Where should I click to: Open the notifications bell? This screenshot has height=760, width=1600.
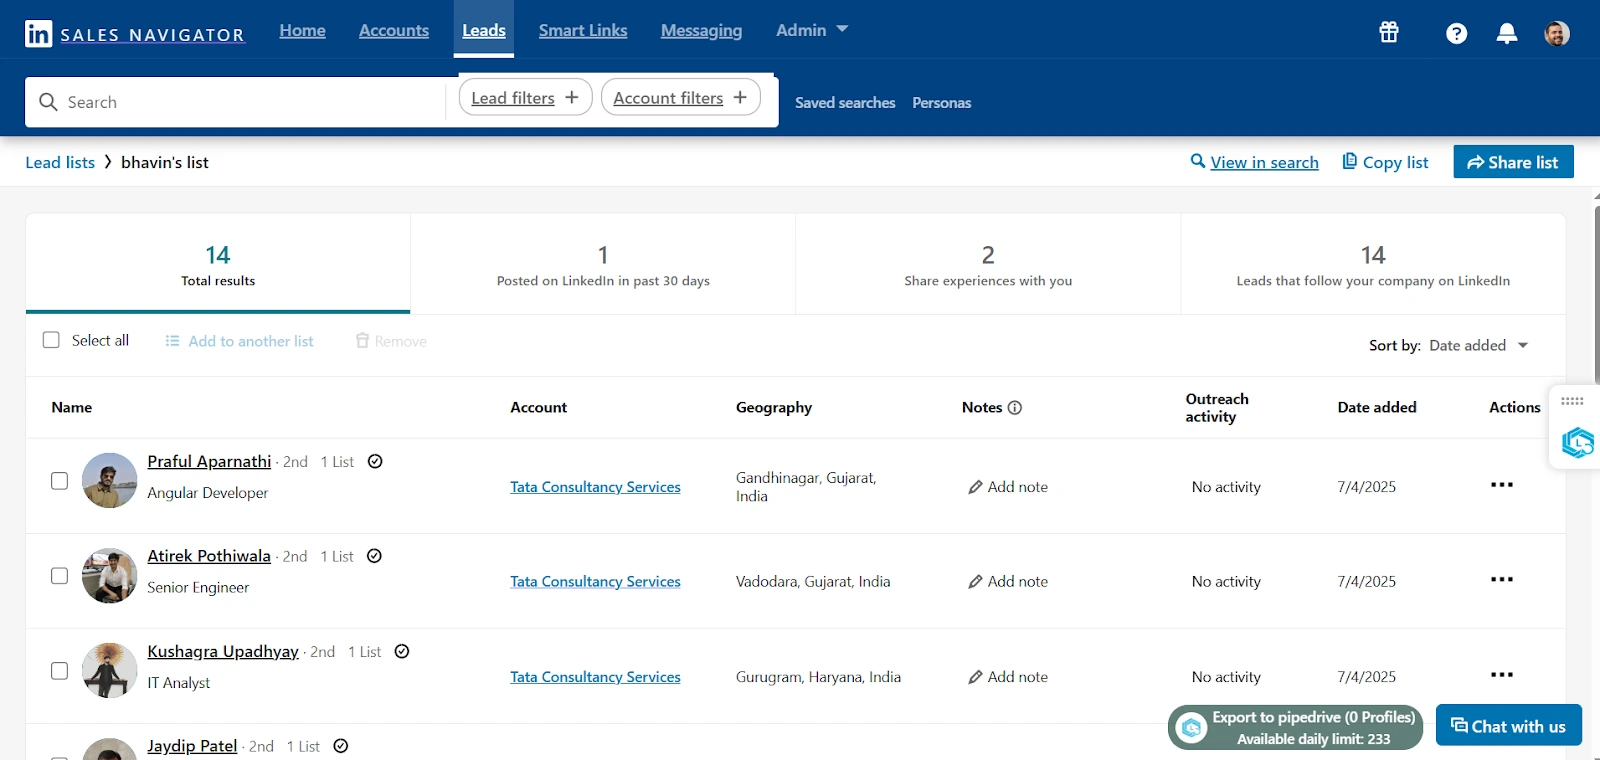(1507, 33)
